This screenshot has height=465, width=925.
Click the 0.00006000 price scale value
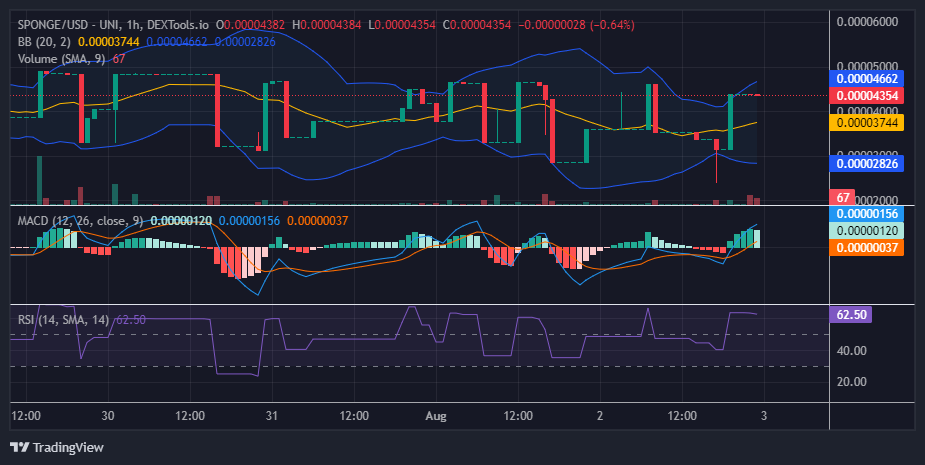coord(867,22)
